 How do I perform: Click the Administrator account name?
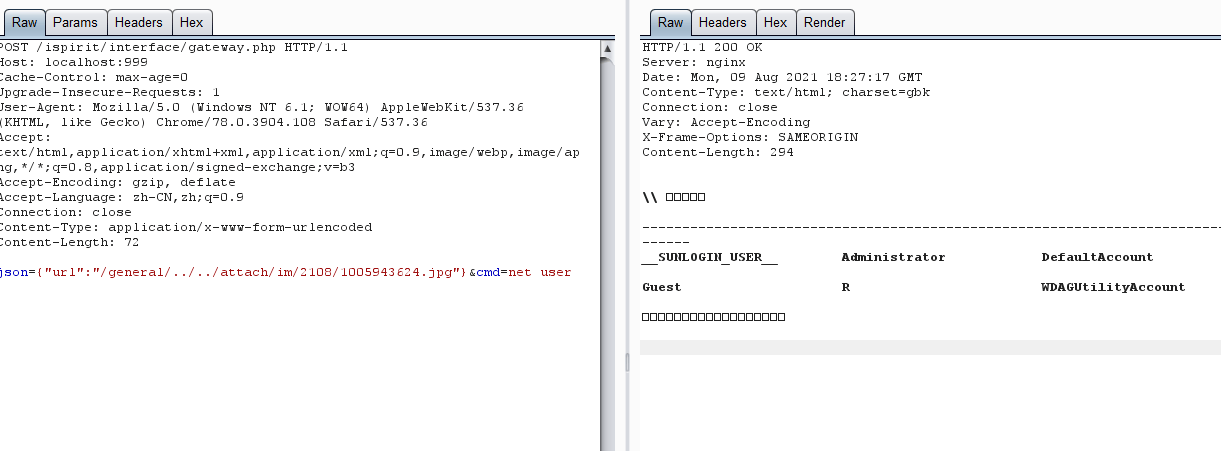(x=893, y=257)
